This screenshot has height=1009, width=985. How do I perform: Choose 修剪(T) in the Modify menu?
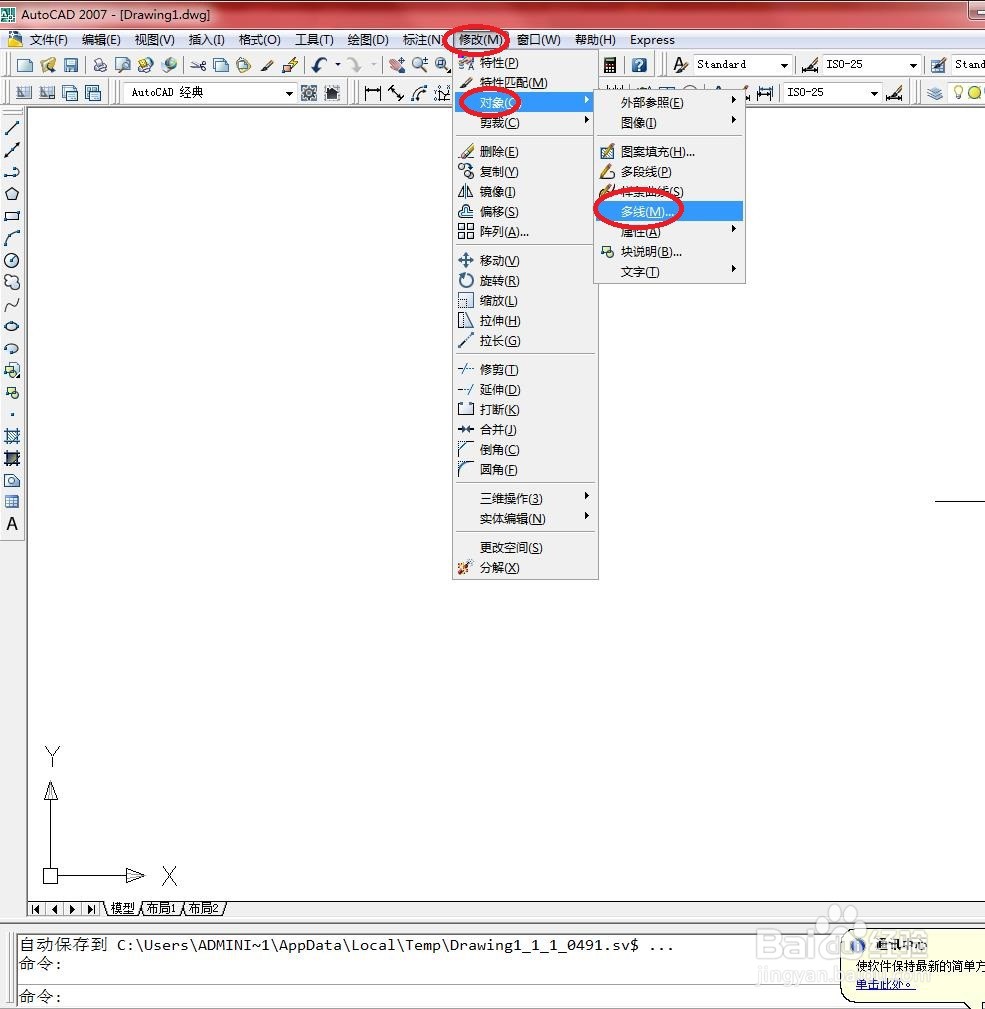525,369
